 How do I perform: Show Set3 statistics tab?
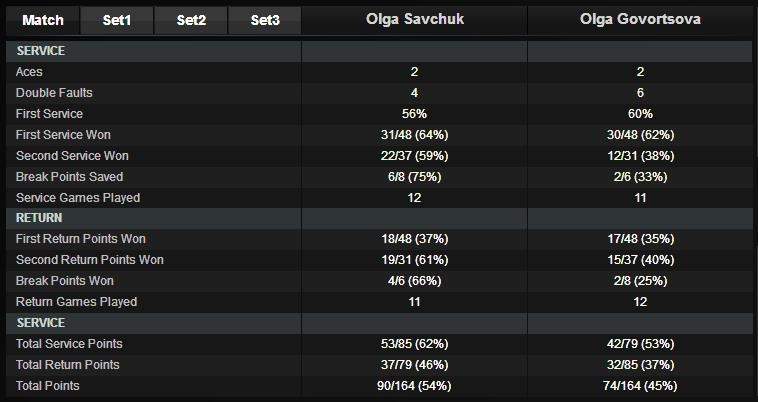pos(265,20)
